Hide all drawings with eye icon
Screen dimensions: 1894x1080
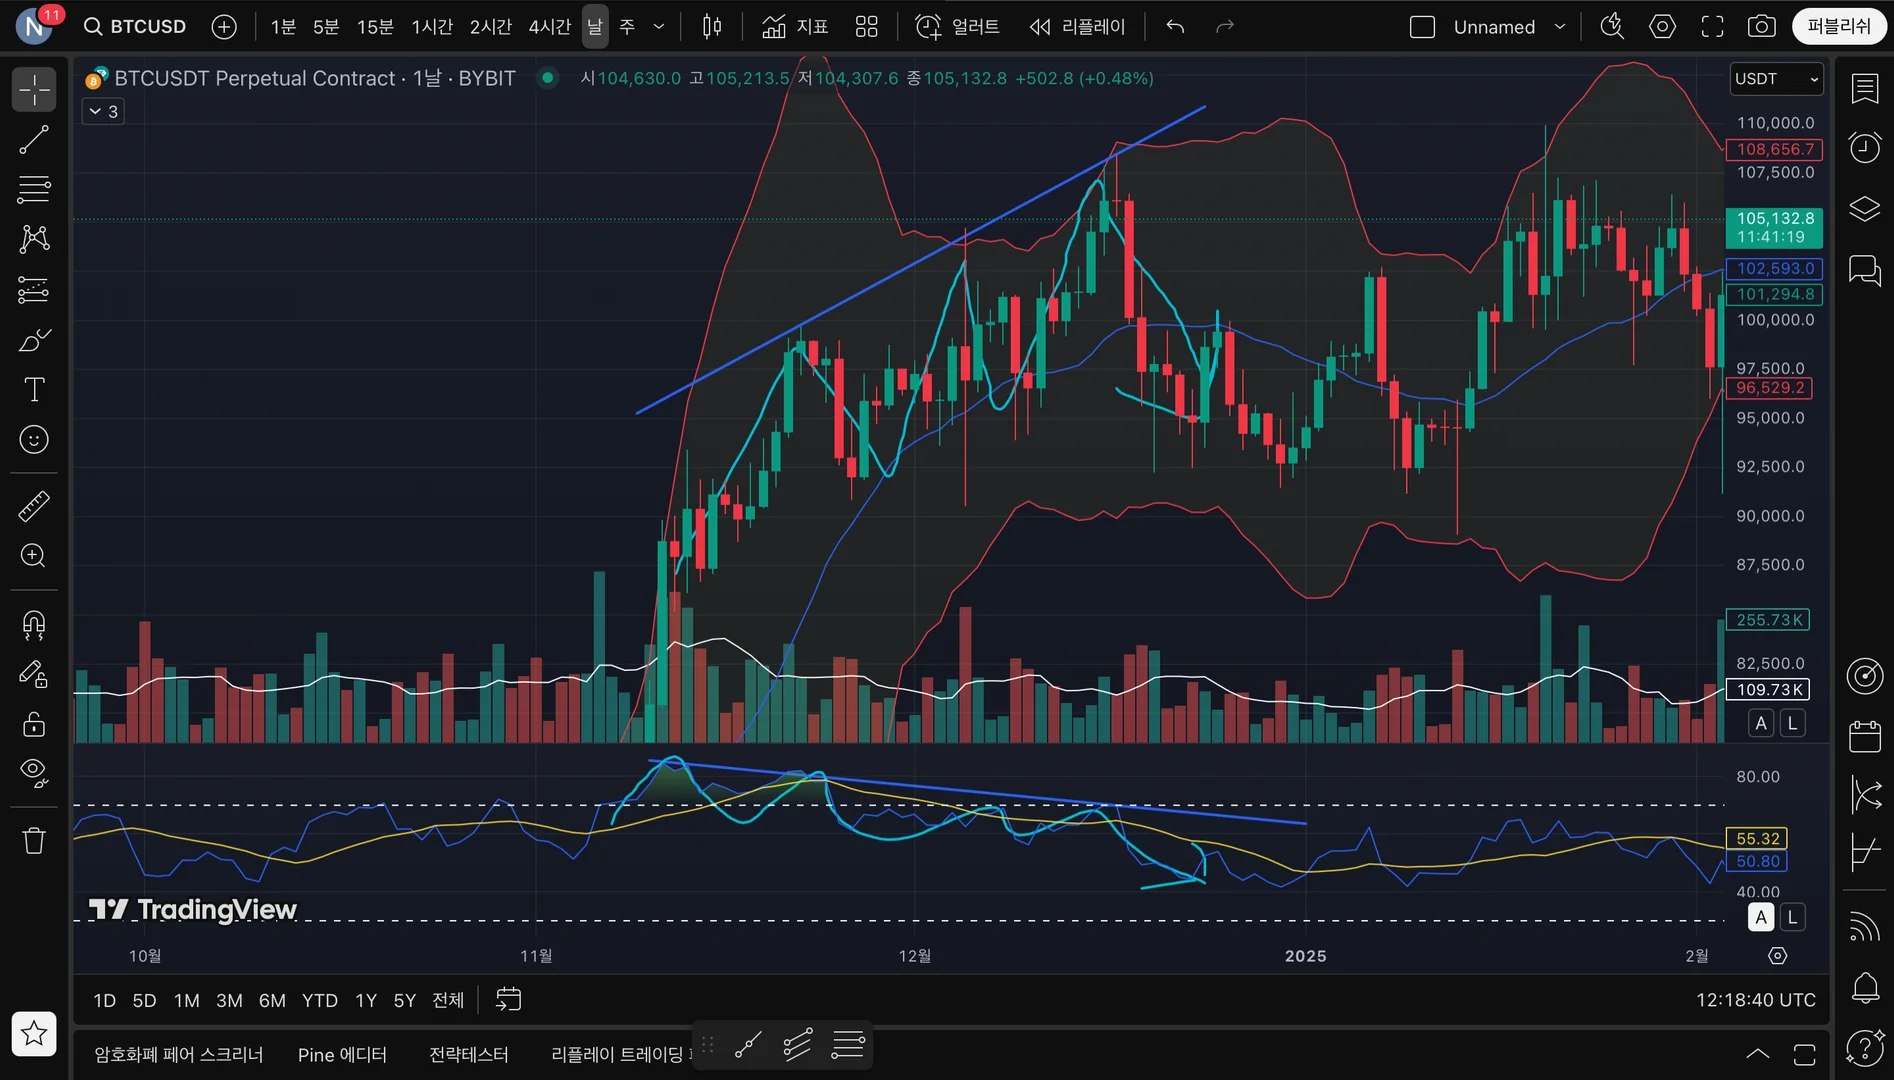(x=34, y=772)
